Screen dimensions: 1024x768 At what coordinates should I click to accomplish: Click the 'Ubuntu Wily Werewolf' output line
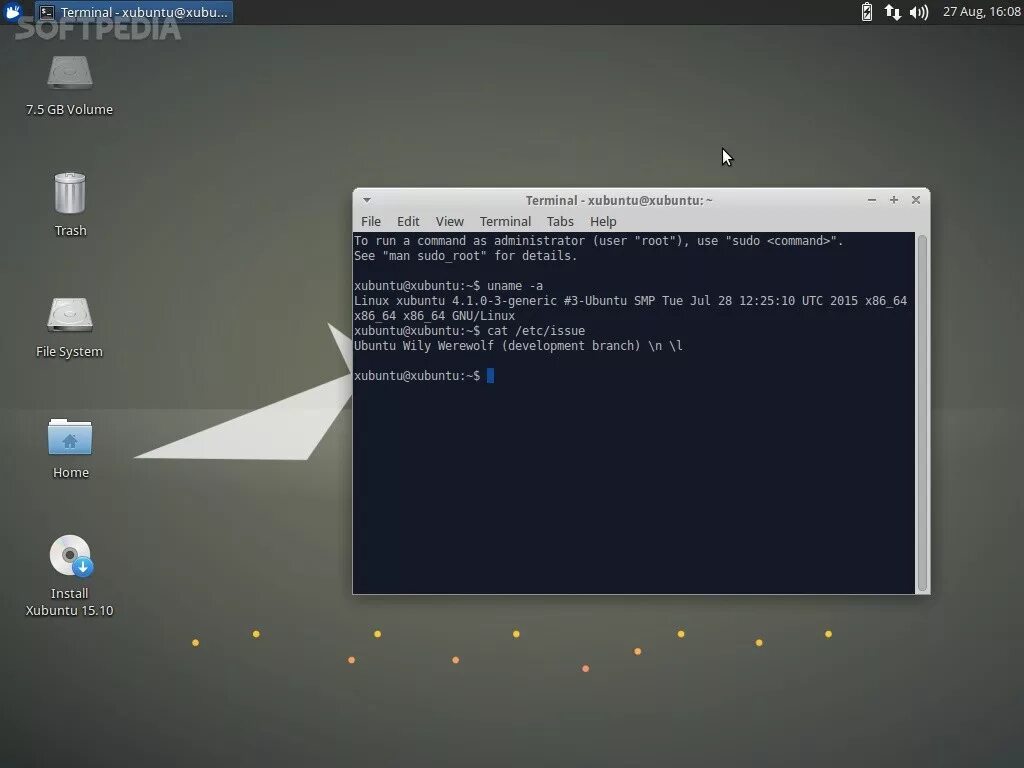click(x=519, y=346)
